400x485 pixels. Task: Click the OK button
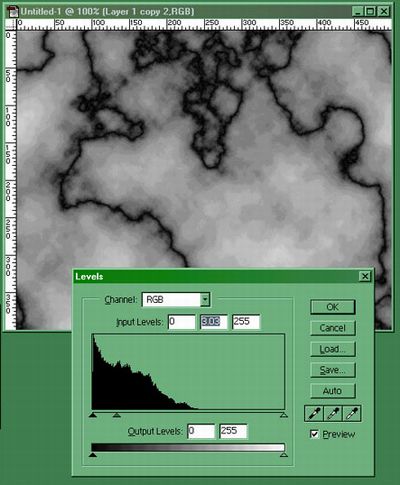pos(333,307)
